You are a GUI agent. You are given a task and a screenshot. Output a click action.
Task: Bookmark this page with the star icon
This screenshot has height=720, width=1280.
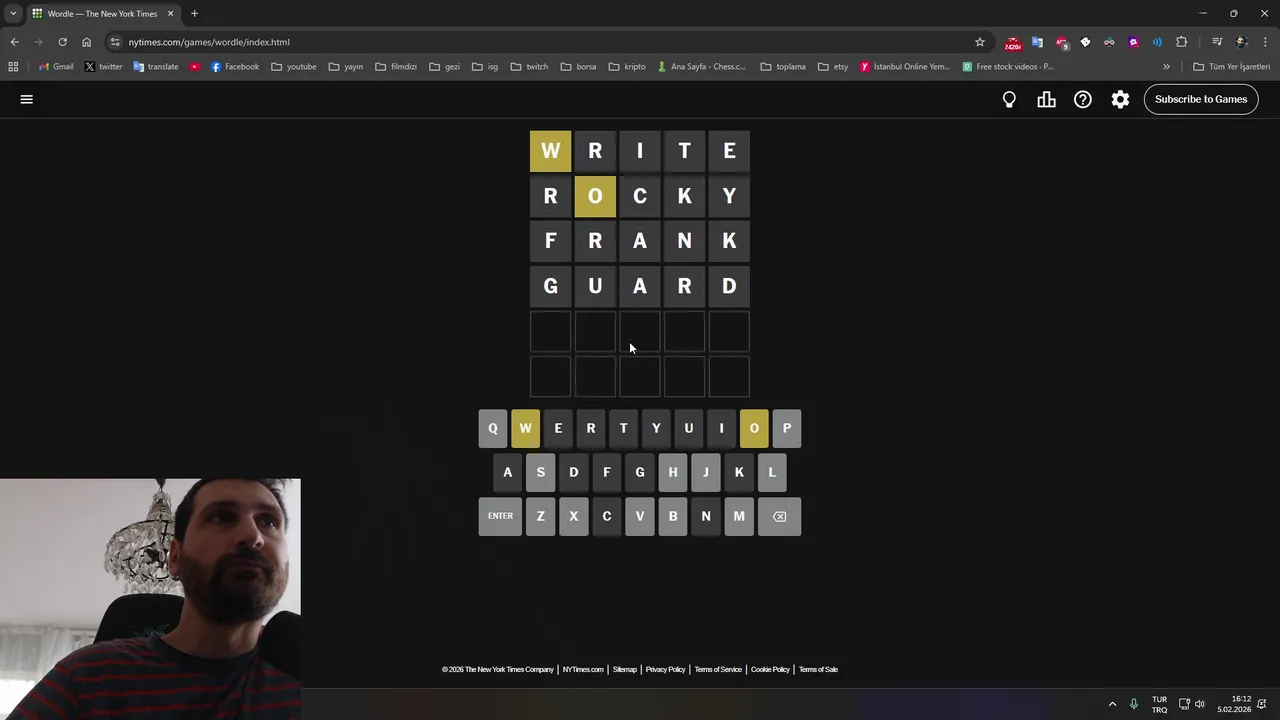pyautogui.click(x=980, y=42)
